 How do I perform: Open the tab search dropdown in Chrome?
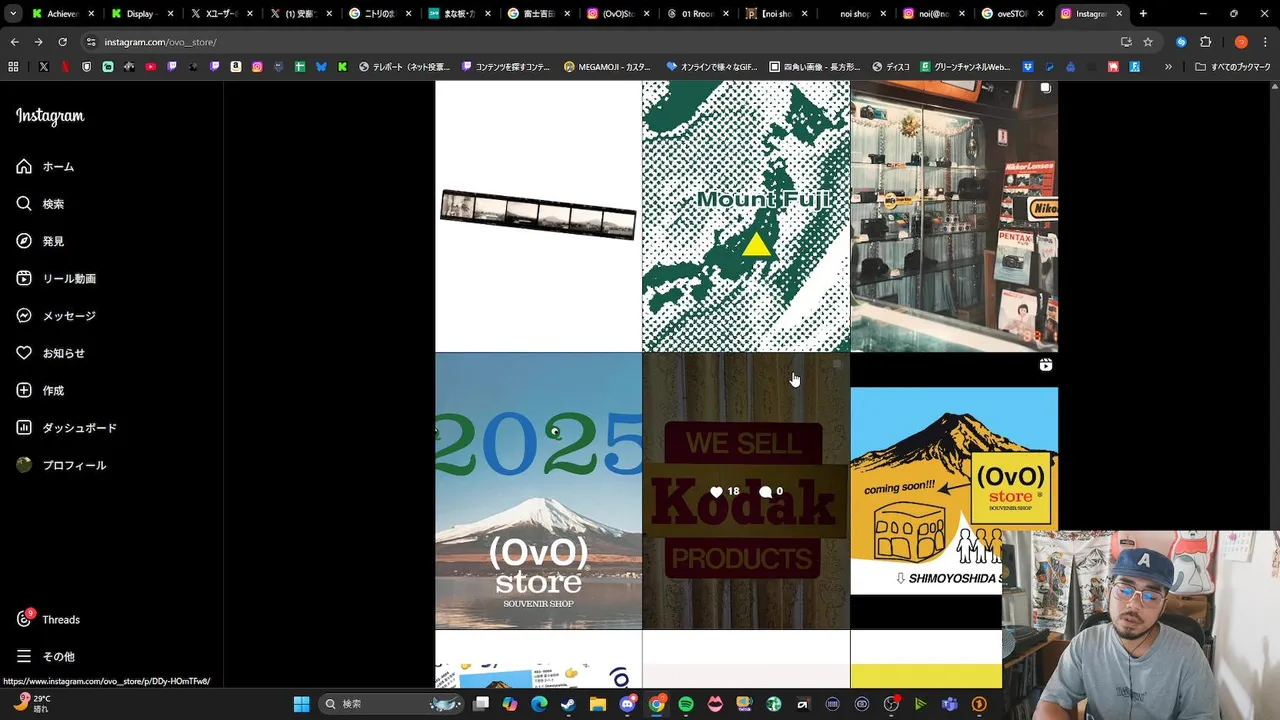pyautogui.click(x=13, y=14)
